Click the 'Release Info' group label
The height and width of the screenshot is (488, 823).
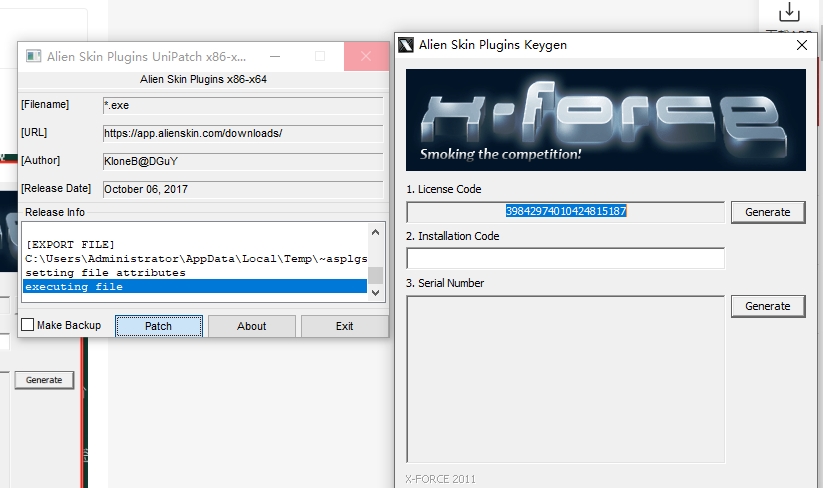point(55,212)
